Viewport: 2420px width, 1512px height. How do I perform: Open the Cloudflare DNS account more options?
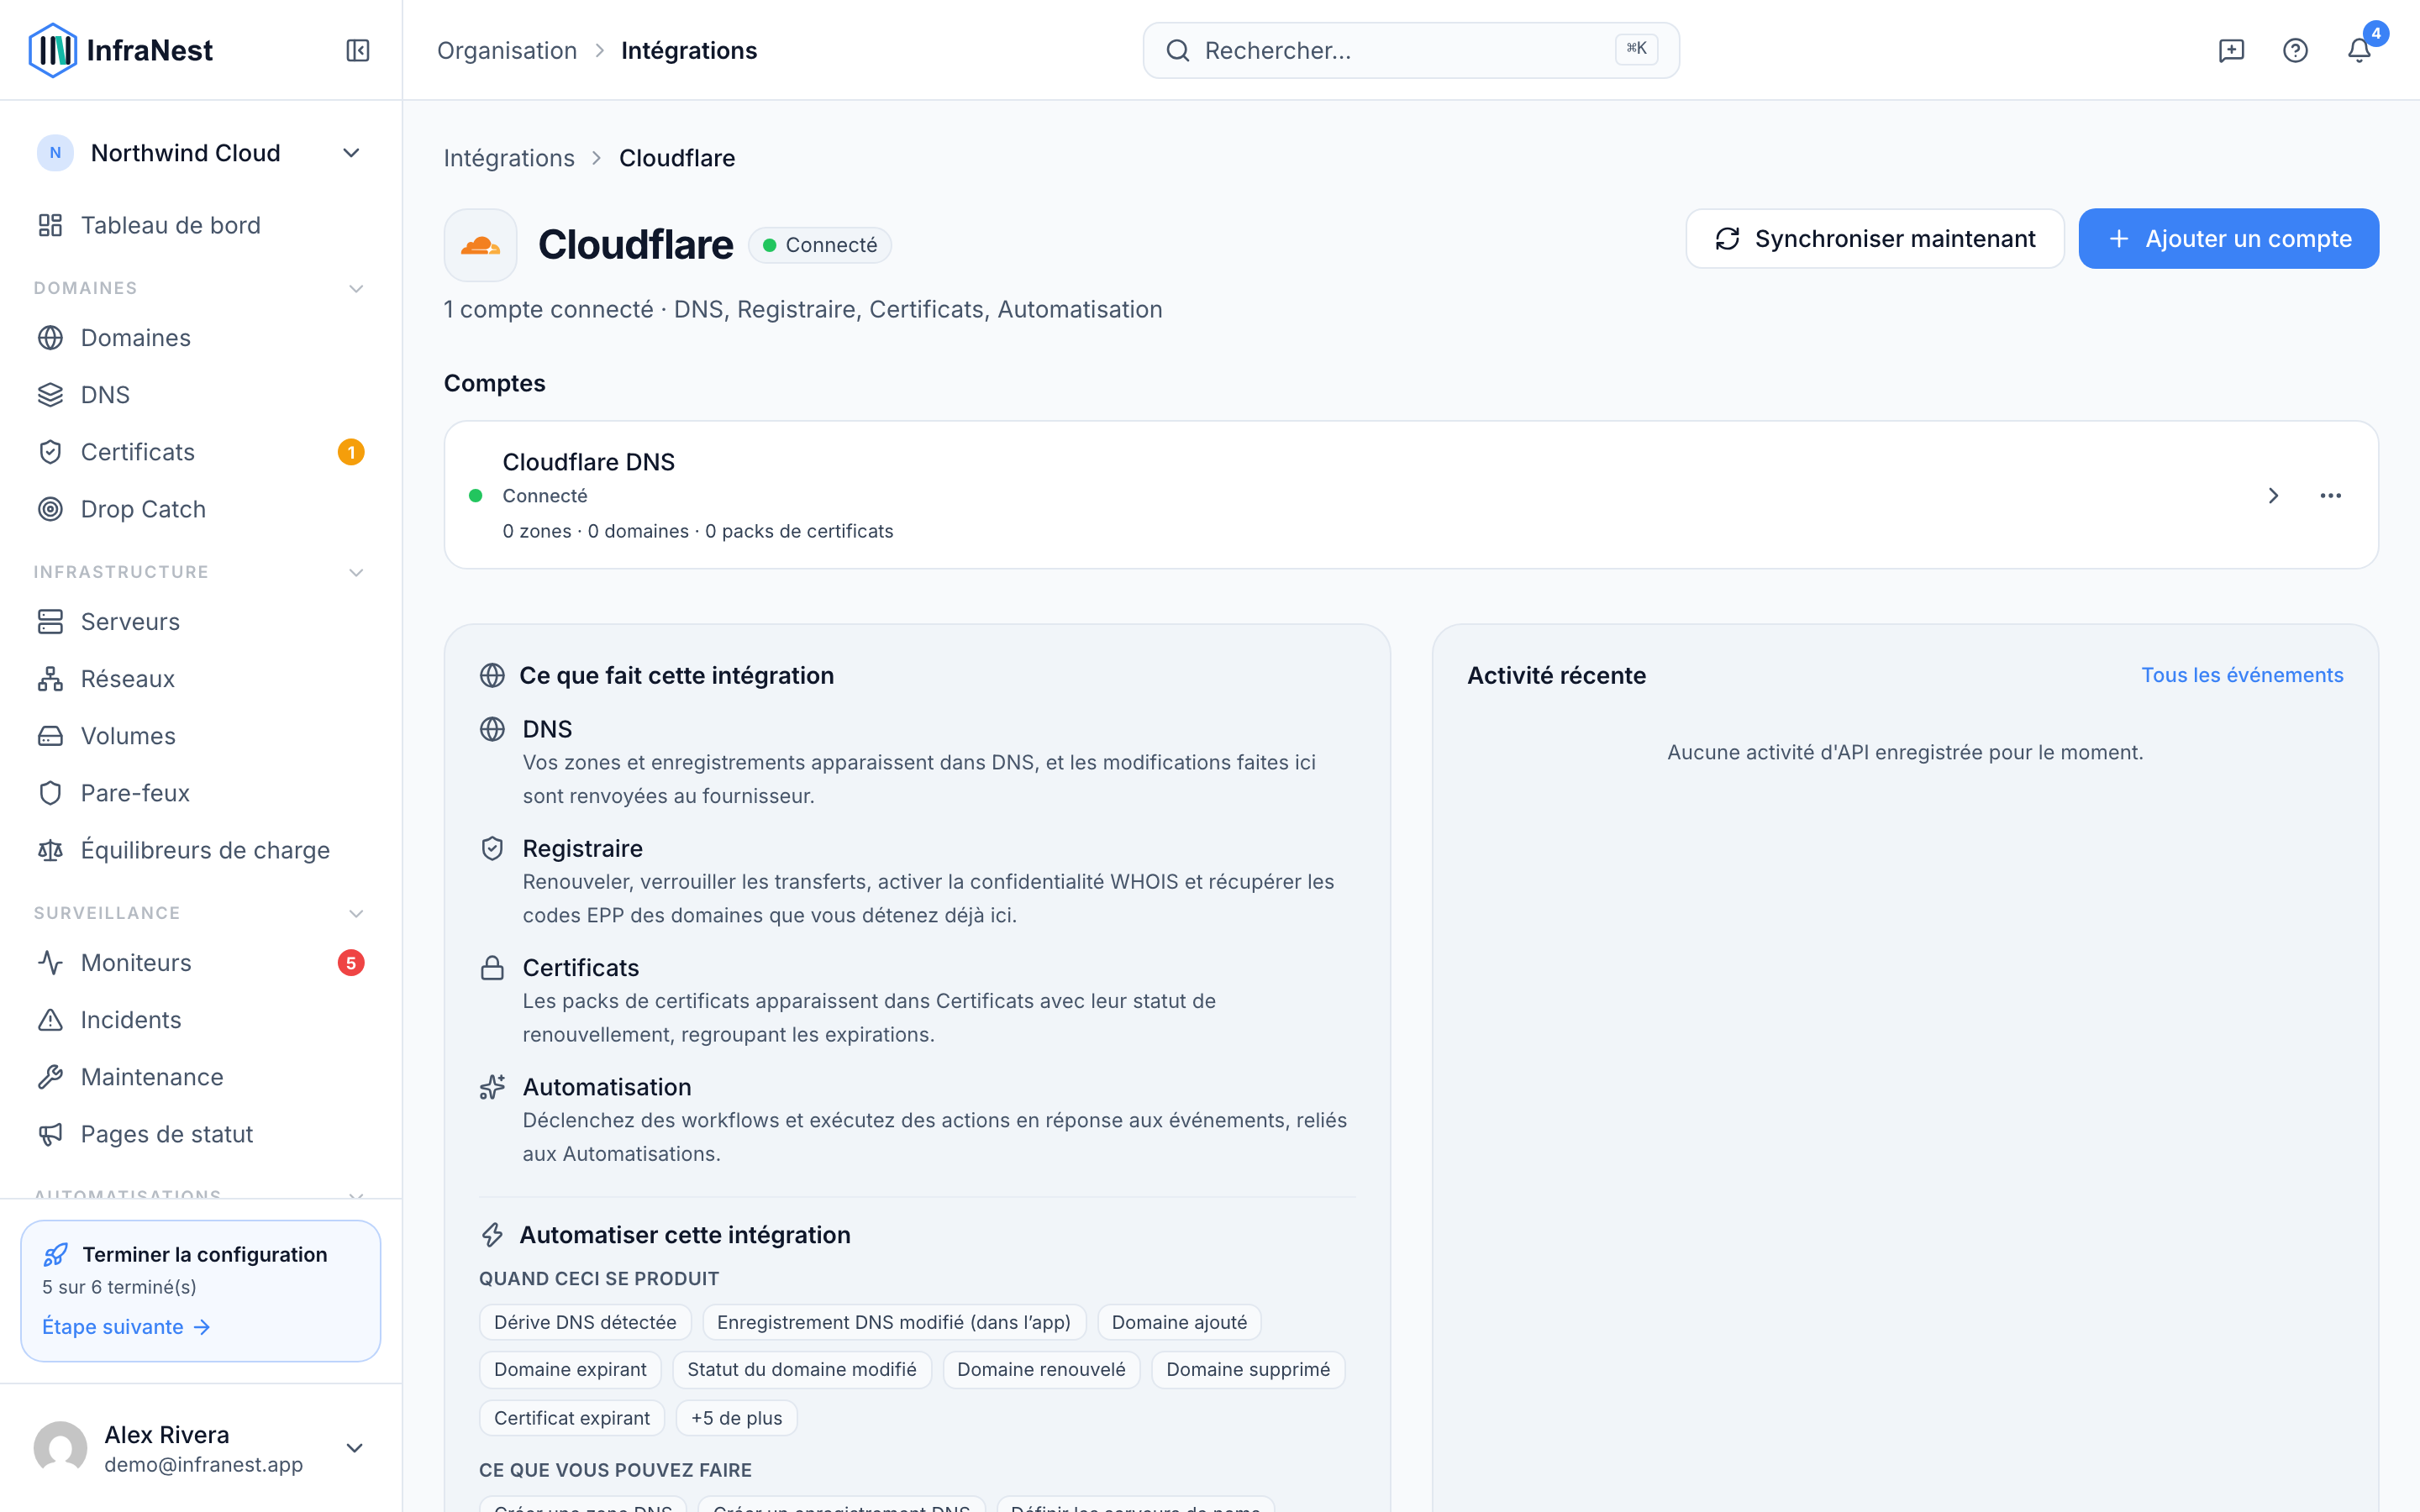coord(2330,496)
